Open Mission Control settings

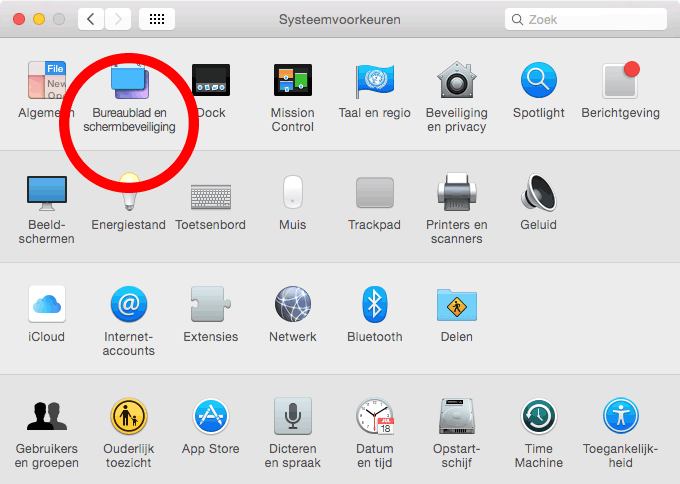[293, 82]
